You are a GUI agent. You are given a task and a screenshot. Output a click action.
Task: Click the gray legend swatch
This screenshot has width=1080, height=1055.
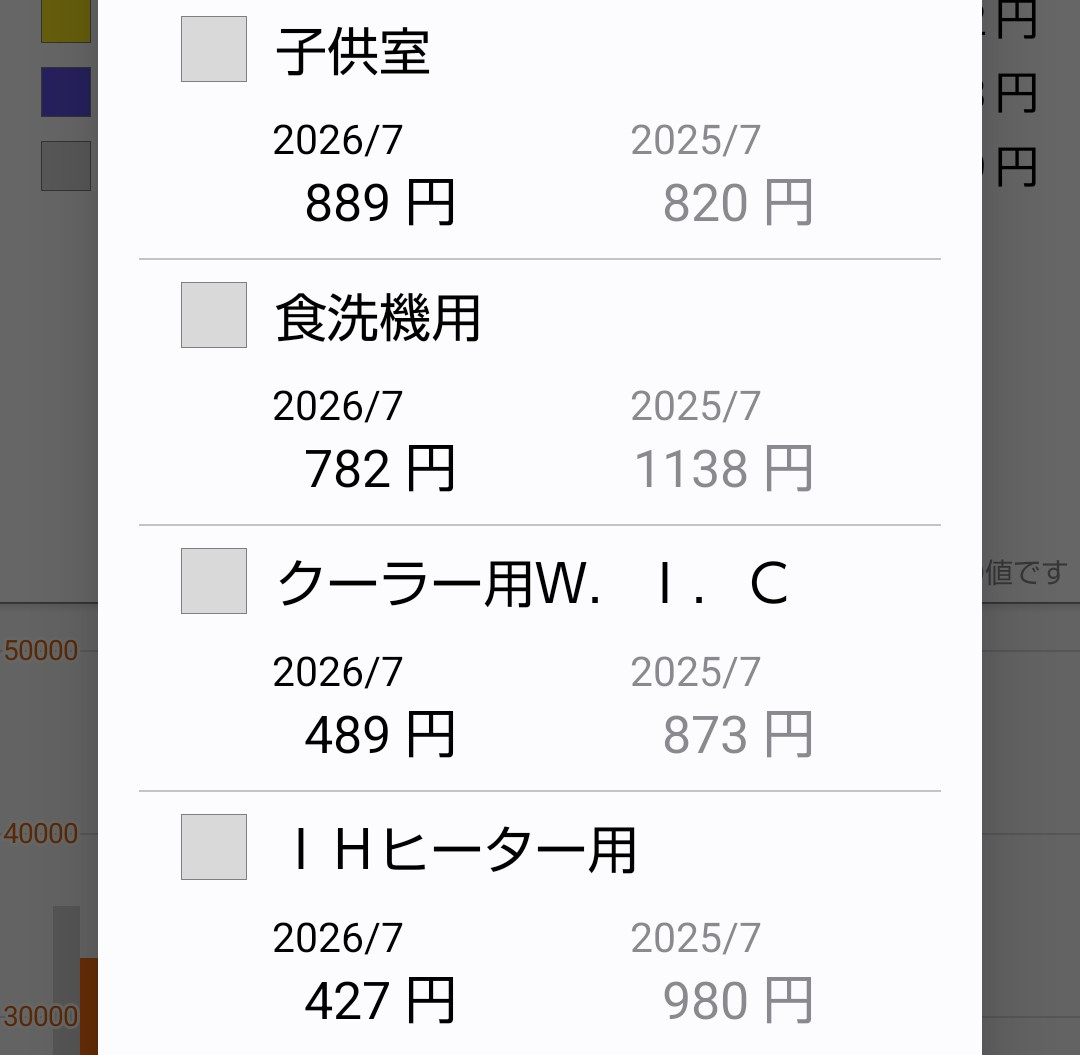(66, 166)
